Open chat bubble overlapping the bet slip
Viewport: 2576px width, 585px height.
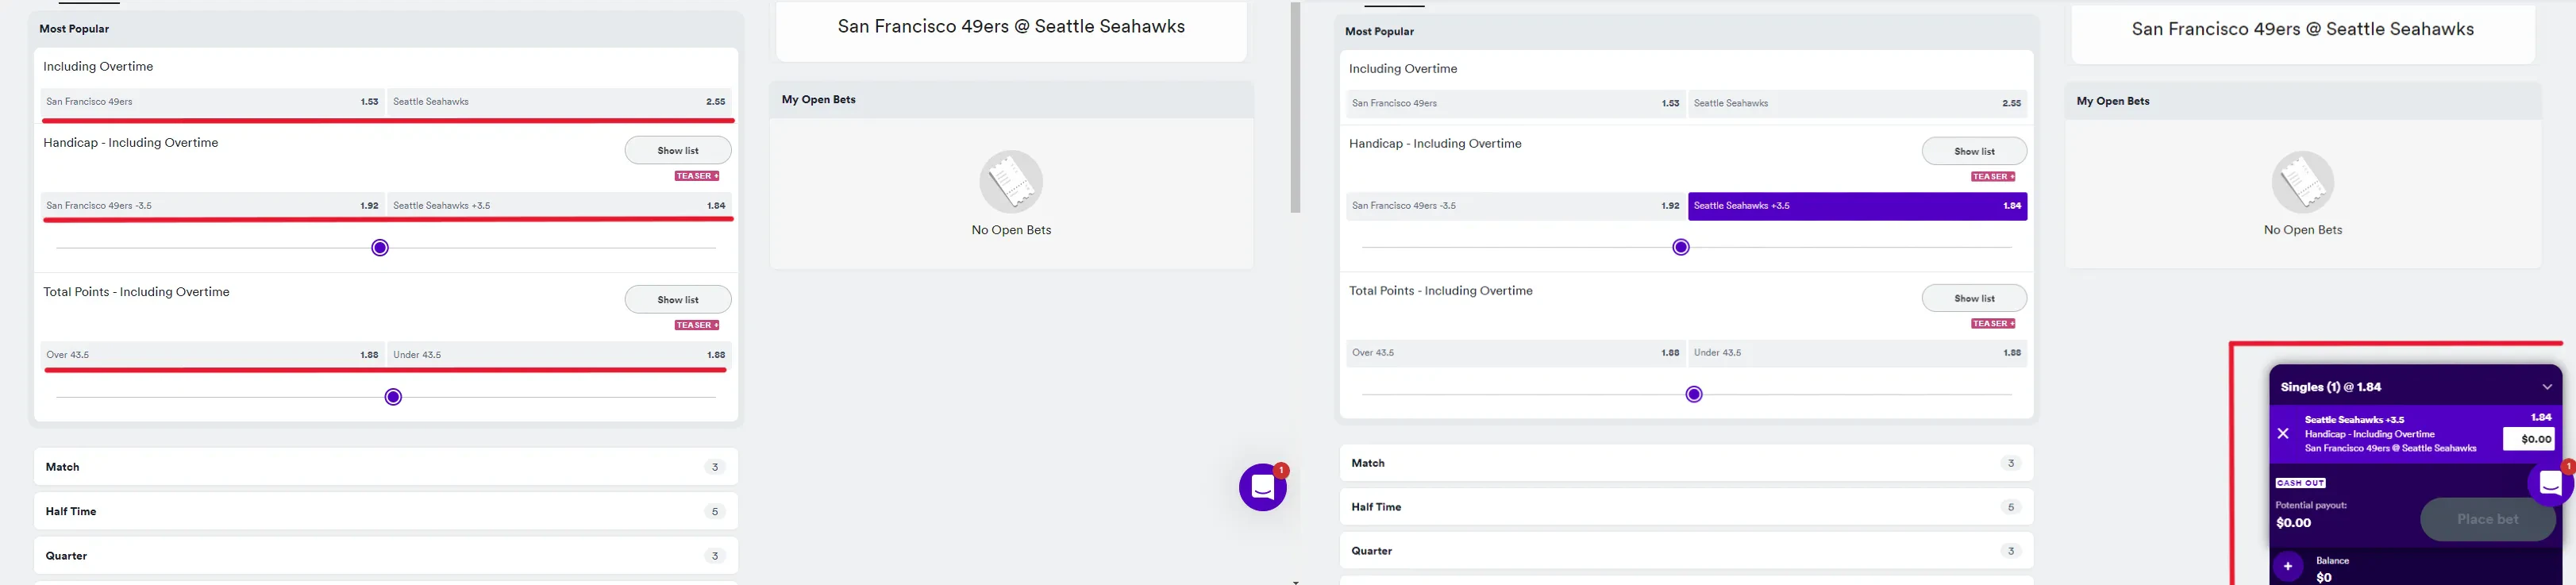pyautogui.click(x=2550, y=484)
